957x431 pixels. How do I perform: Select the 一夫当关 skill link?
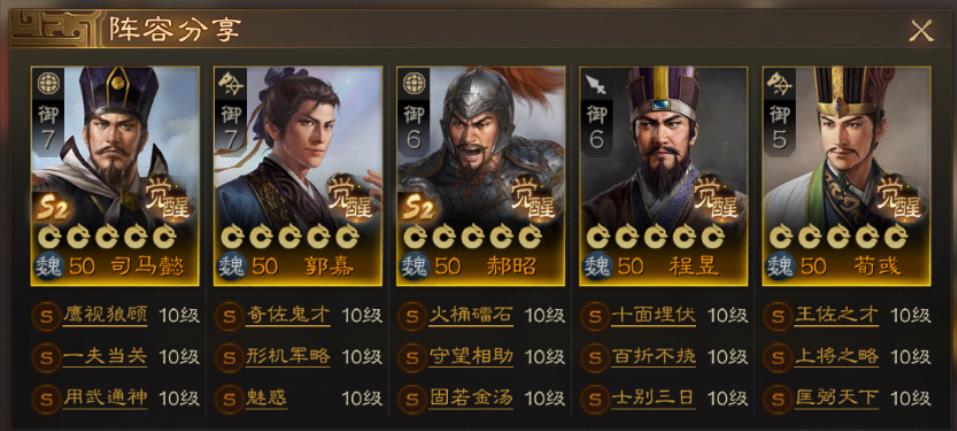105,357
